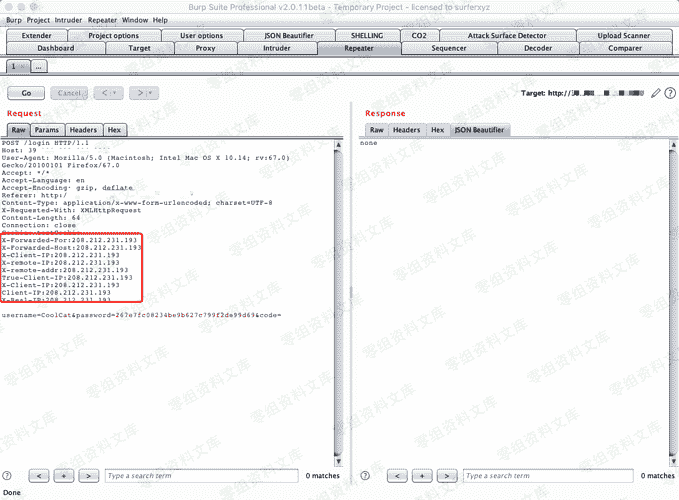Open the Intruder menu in menu bar
This screenshot has height=500, width=679.
tap(69, 20)
